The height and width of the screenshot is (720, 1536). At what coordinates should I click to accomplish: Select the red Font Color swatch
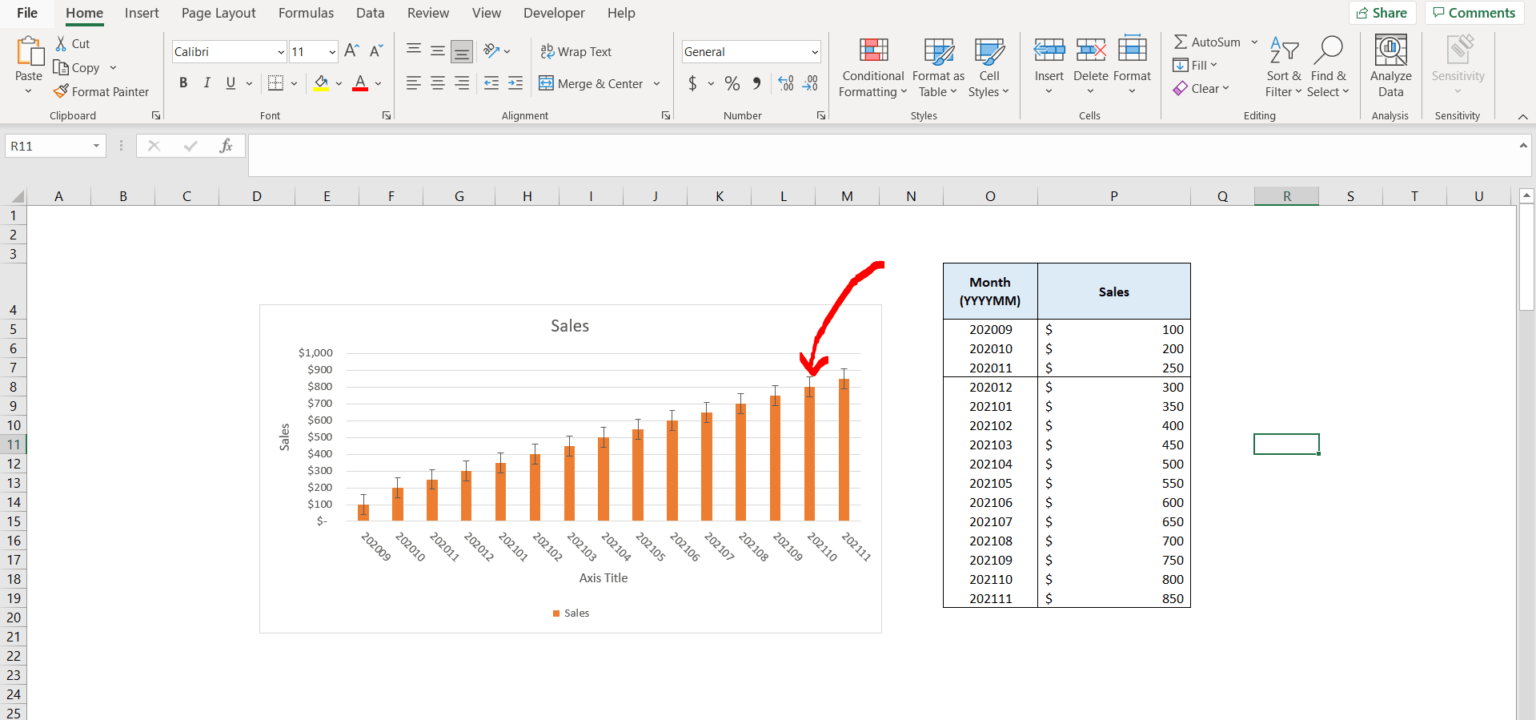[360, 83]
